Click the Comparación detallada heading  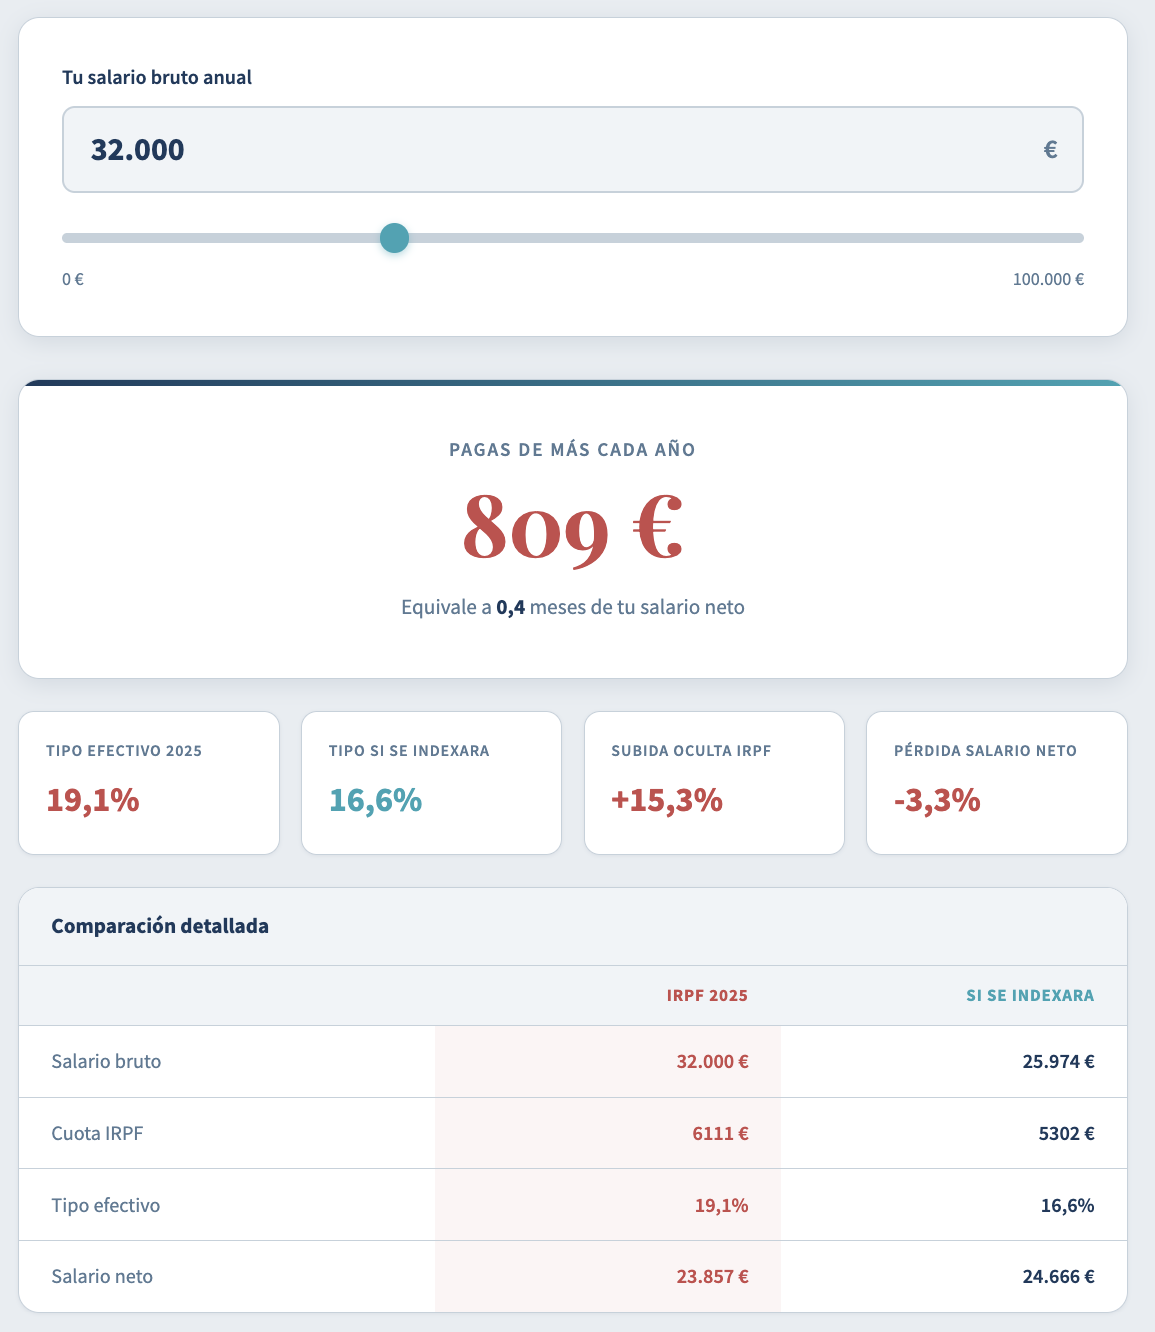click(160, 926)
